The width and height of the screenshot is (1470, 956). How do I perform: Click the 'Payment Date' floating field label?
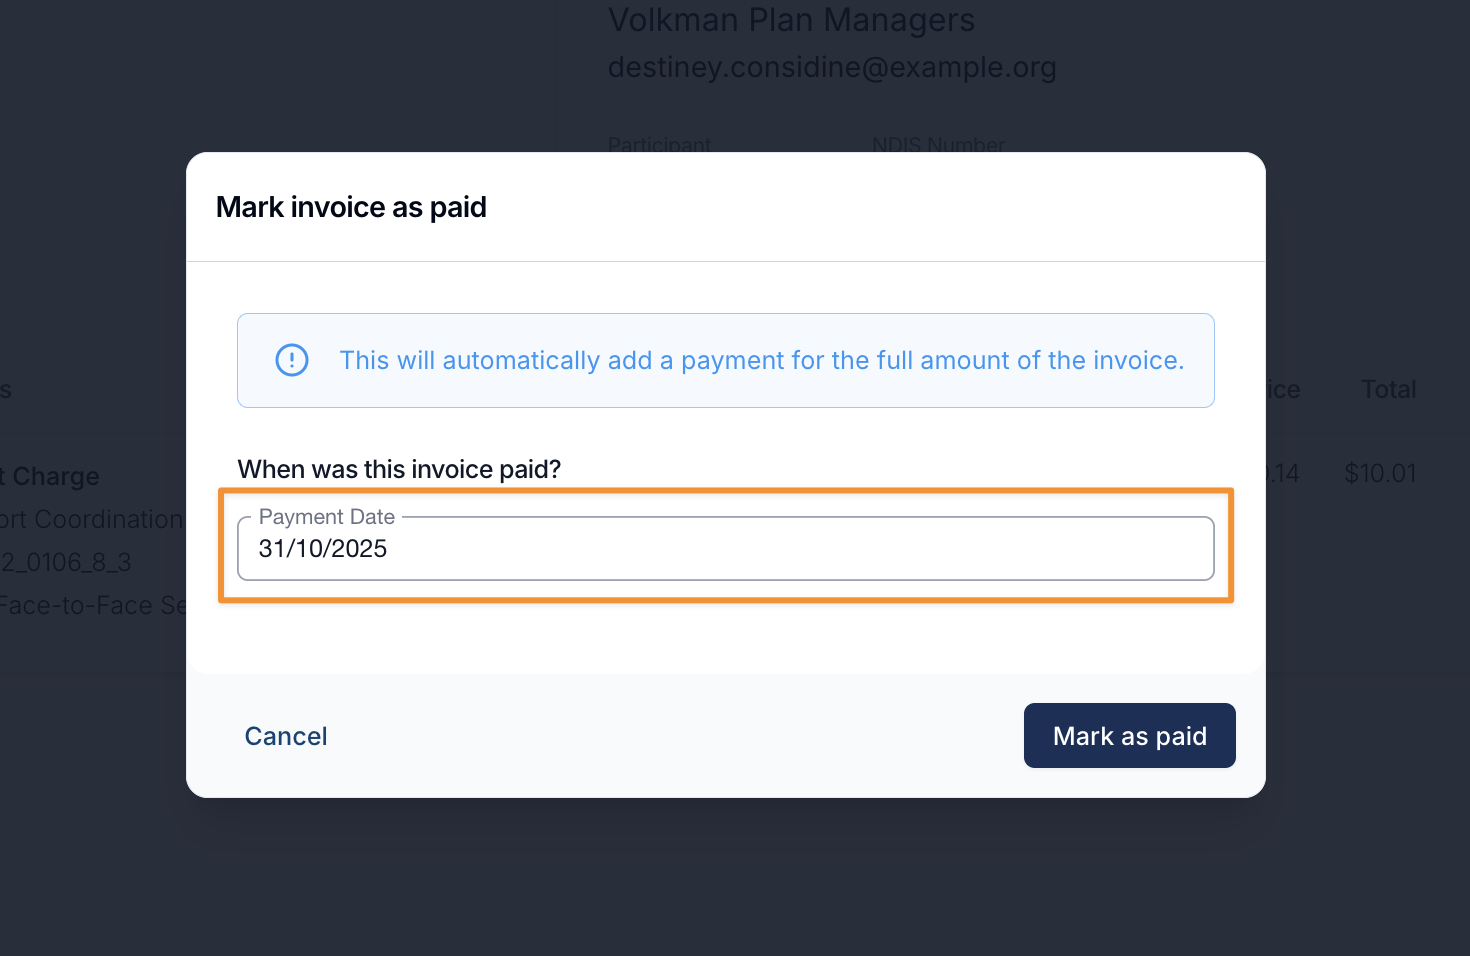pyautogui.click(x=327, y=517)
